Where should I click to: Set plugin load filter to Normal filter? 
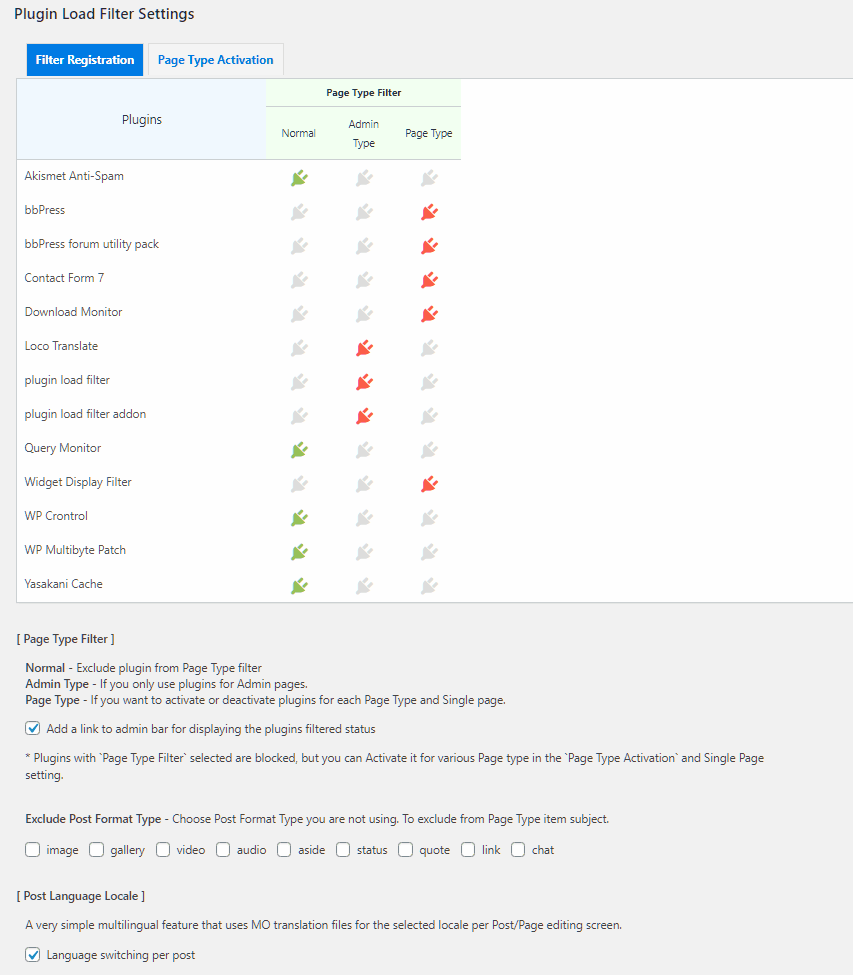click(x=298, y=381)
